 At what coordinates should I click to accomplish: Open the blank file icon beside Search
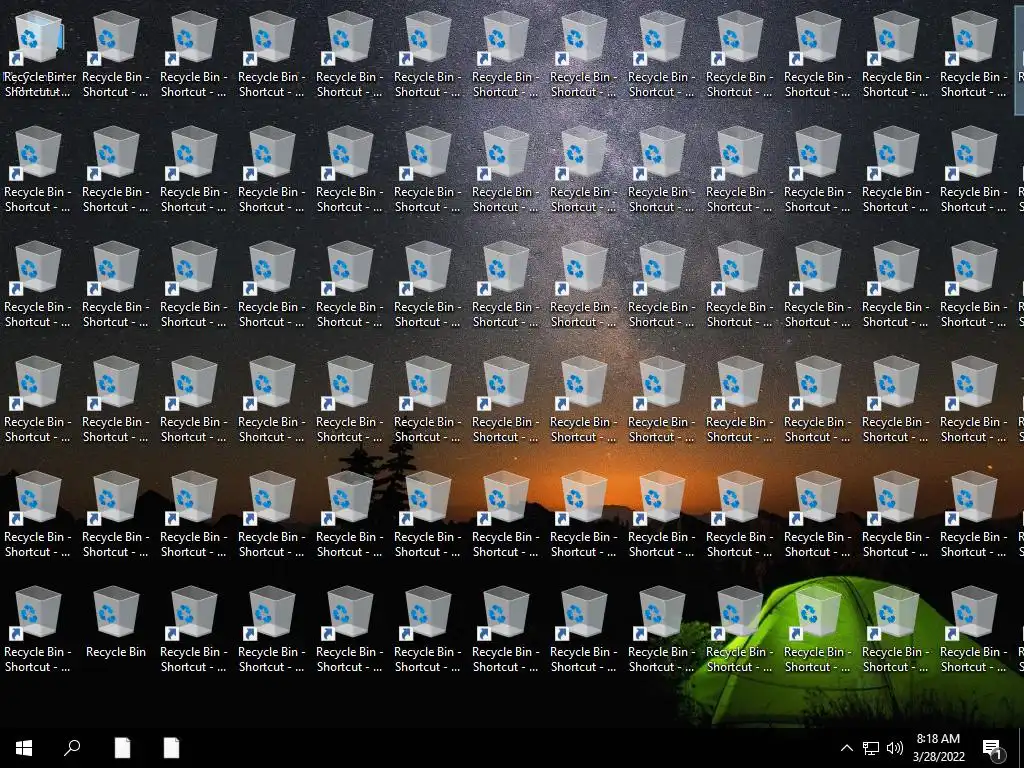(122, 748)
